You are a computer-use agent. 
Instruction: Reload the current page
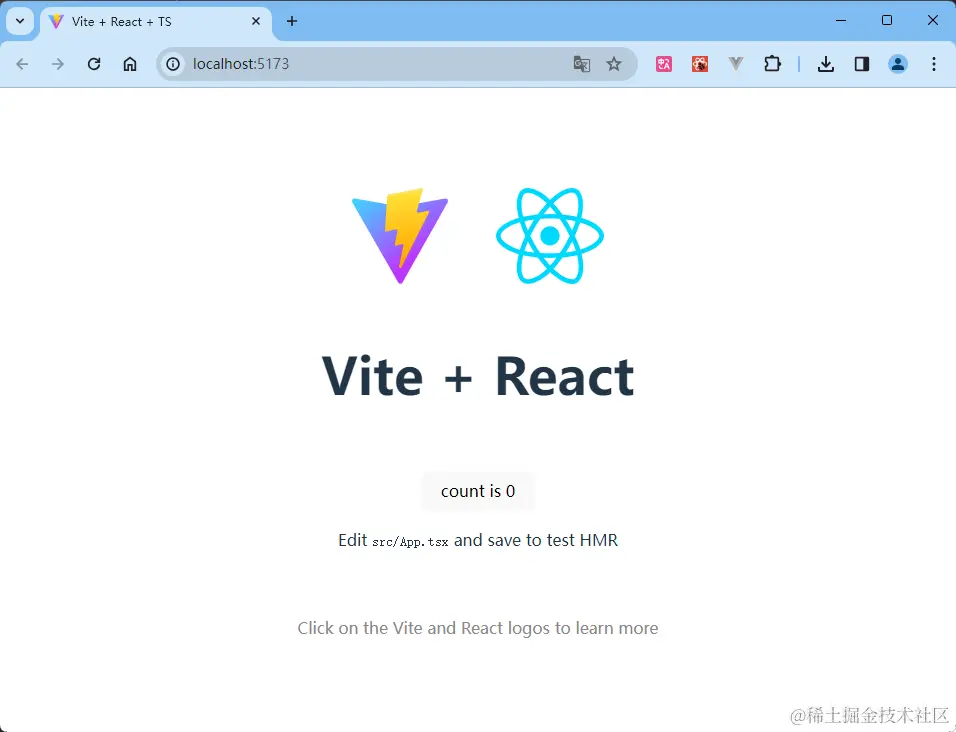click(x=94, y=64)
